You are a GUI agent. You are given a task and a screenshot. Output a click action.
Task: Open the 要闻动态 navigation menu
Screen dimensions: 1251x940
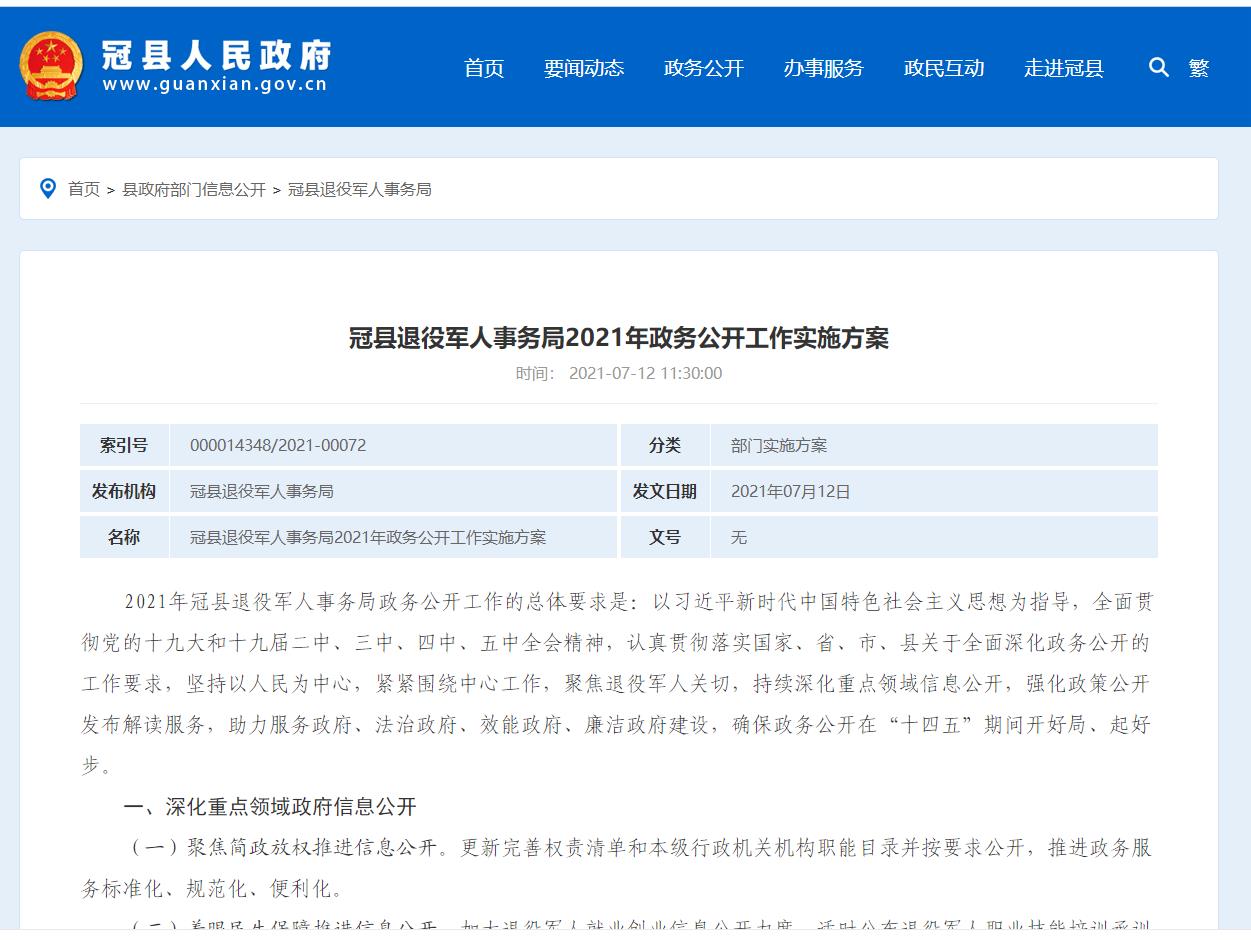(x=584, y=68)
